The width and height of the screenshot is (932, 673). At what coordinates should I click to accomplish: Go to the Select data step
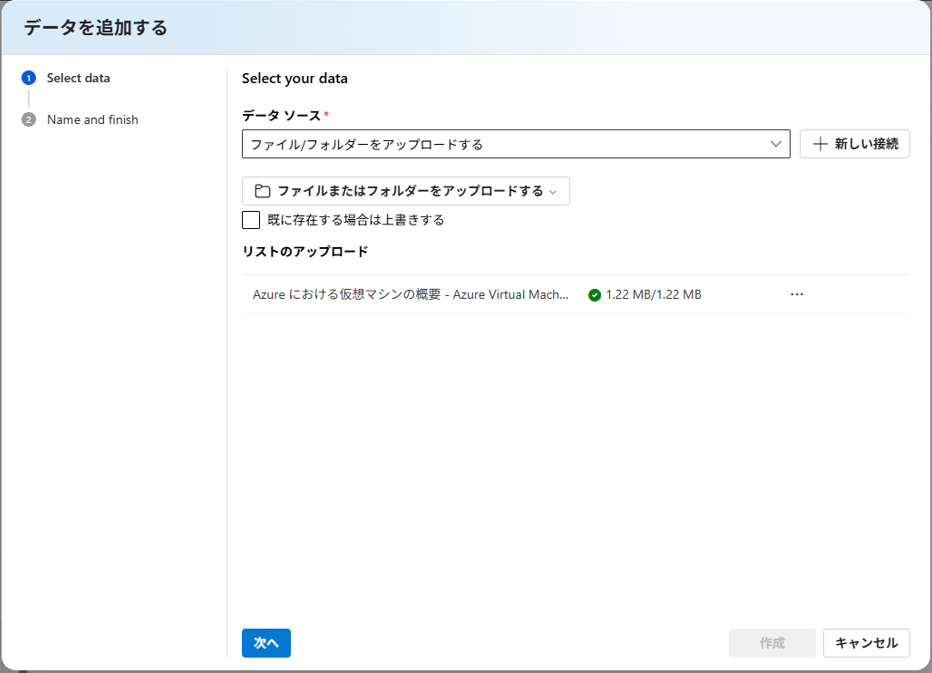coord(78,78)
